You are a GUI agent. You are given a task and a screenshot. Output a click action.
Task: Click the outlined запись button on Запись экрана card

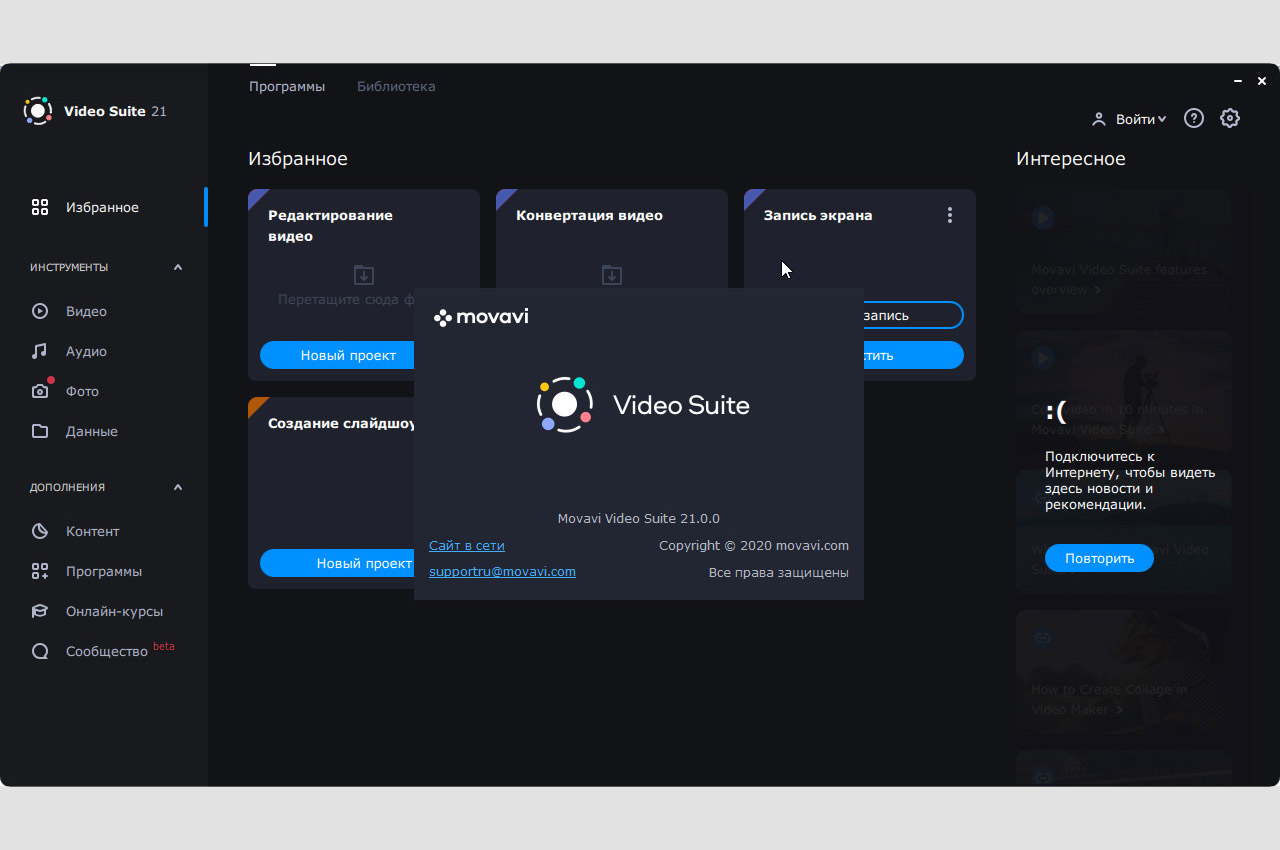click(x=913, y=315)
